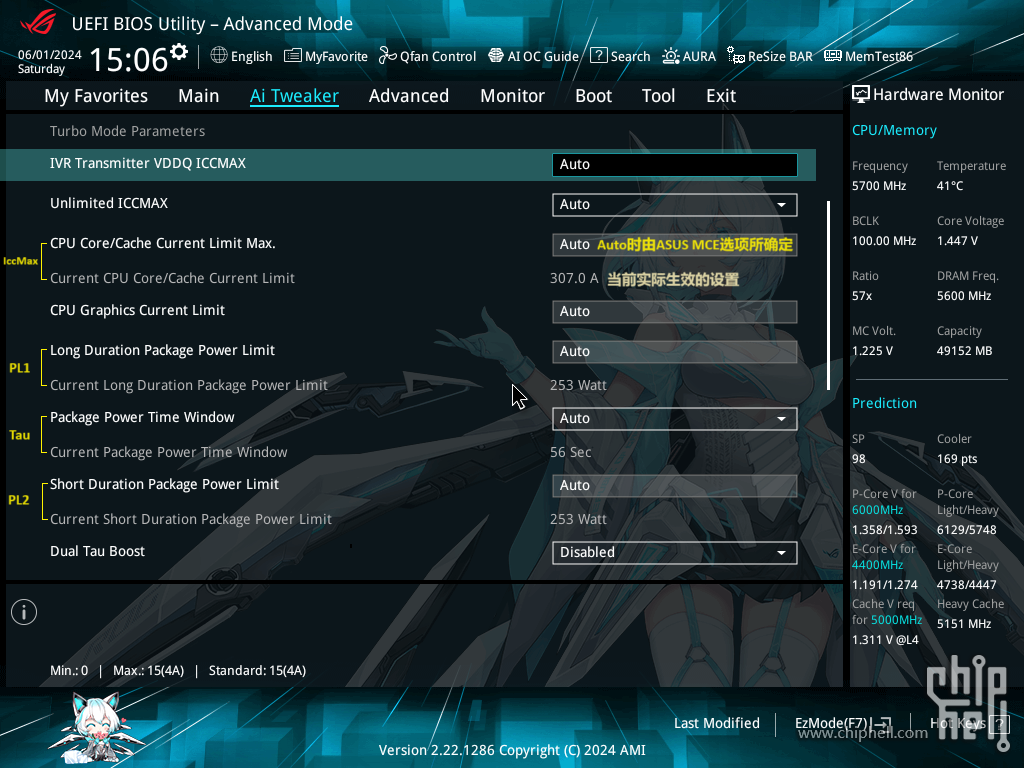This screenshot has height=768, width=1024.
Task: Click the 1.447 V core voltage value
Action: [x=957, y=241]
